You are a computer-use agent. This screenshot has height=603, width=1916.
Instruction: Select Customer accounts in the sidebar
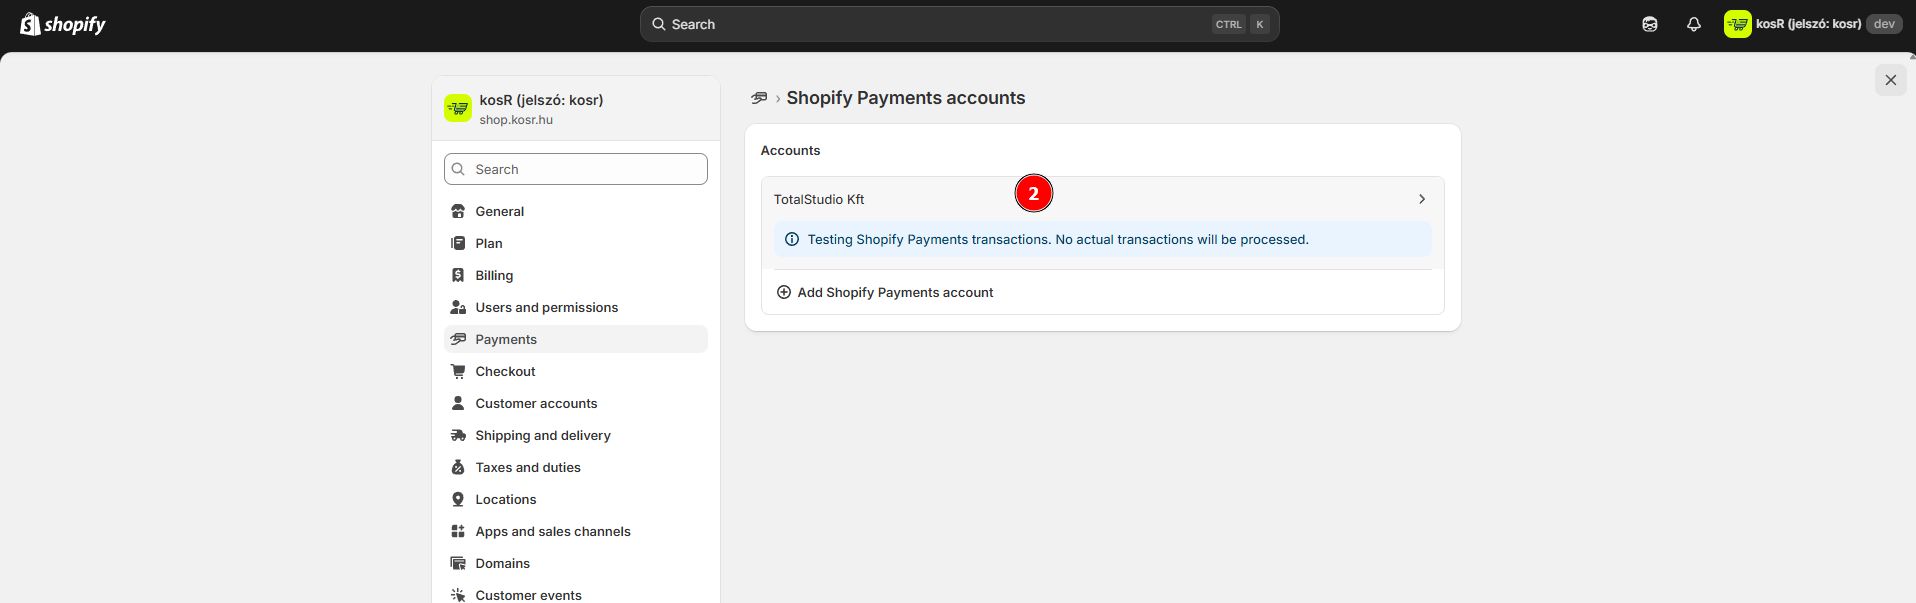[536, 403]
